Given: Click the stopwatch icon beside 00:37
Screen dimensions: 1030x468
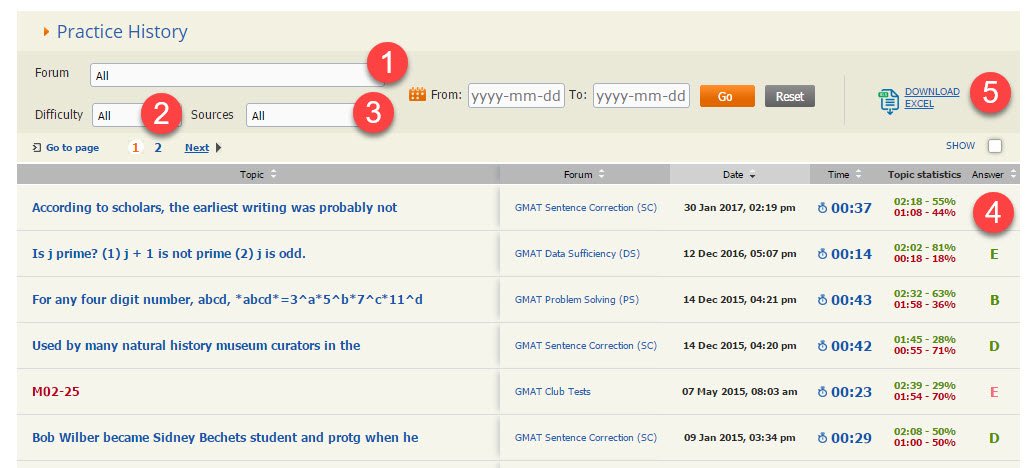Looking at the screenshot, I should pyautogui.click(x=822, y=208).
